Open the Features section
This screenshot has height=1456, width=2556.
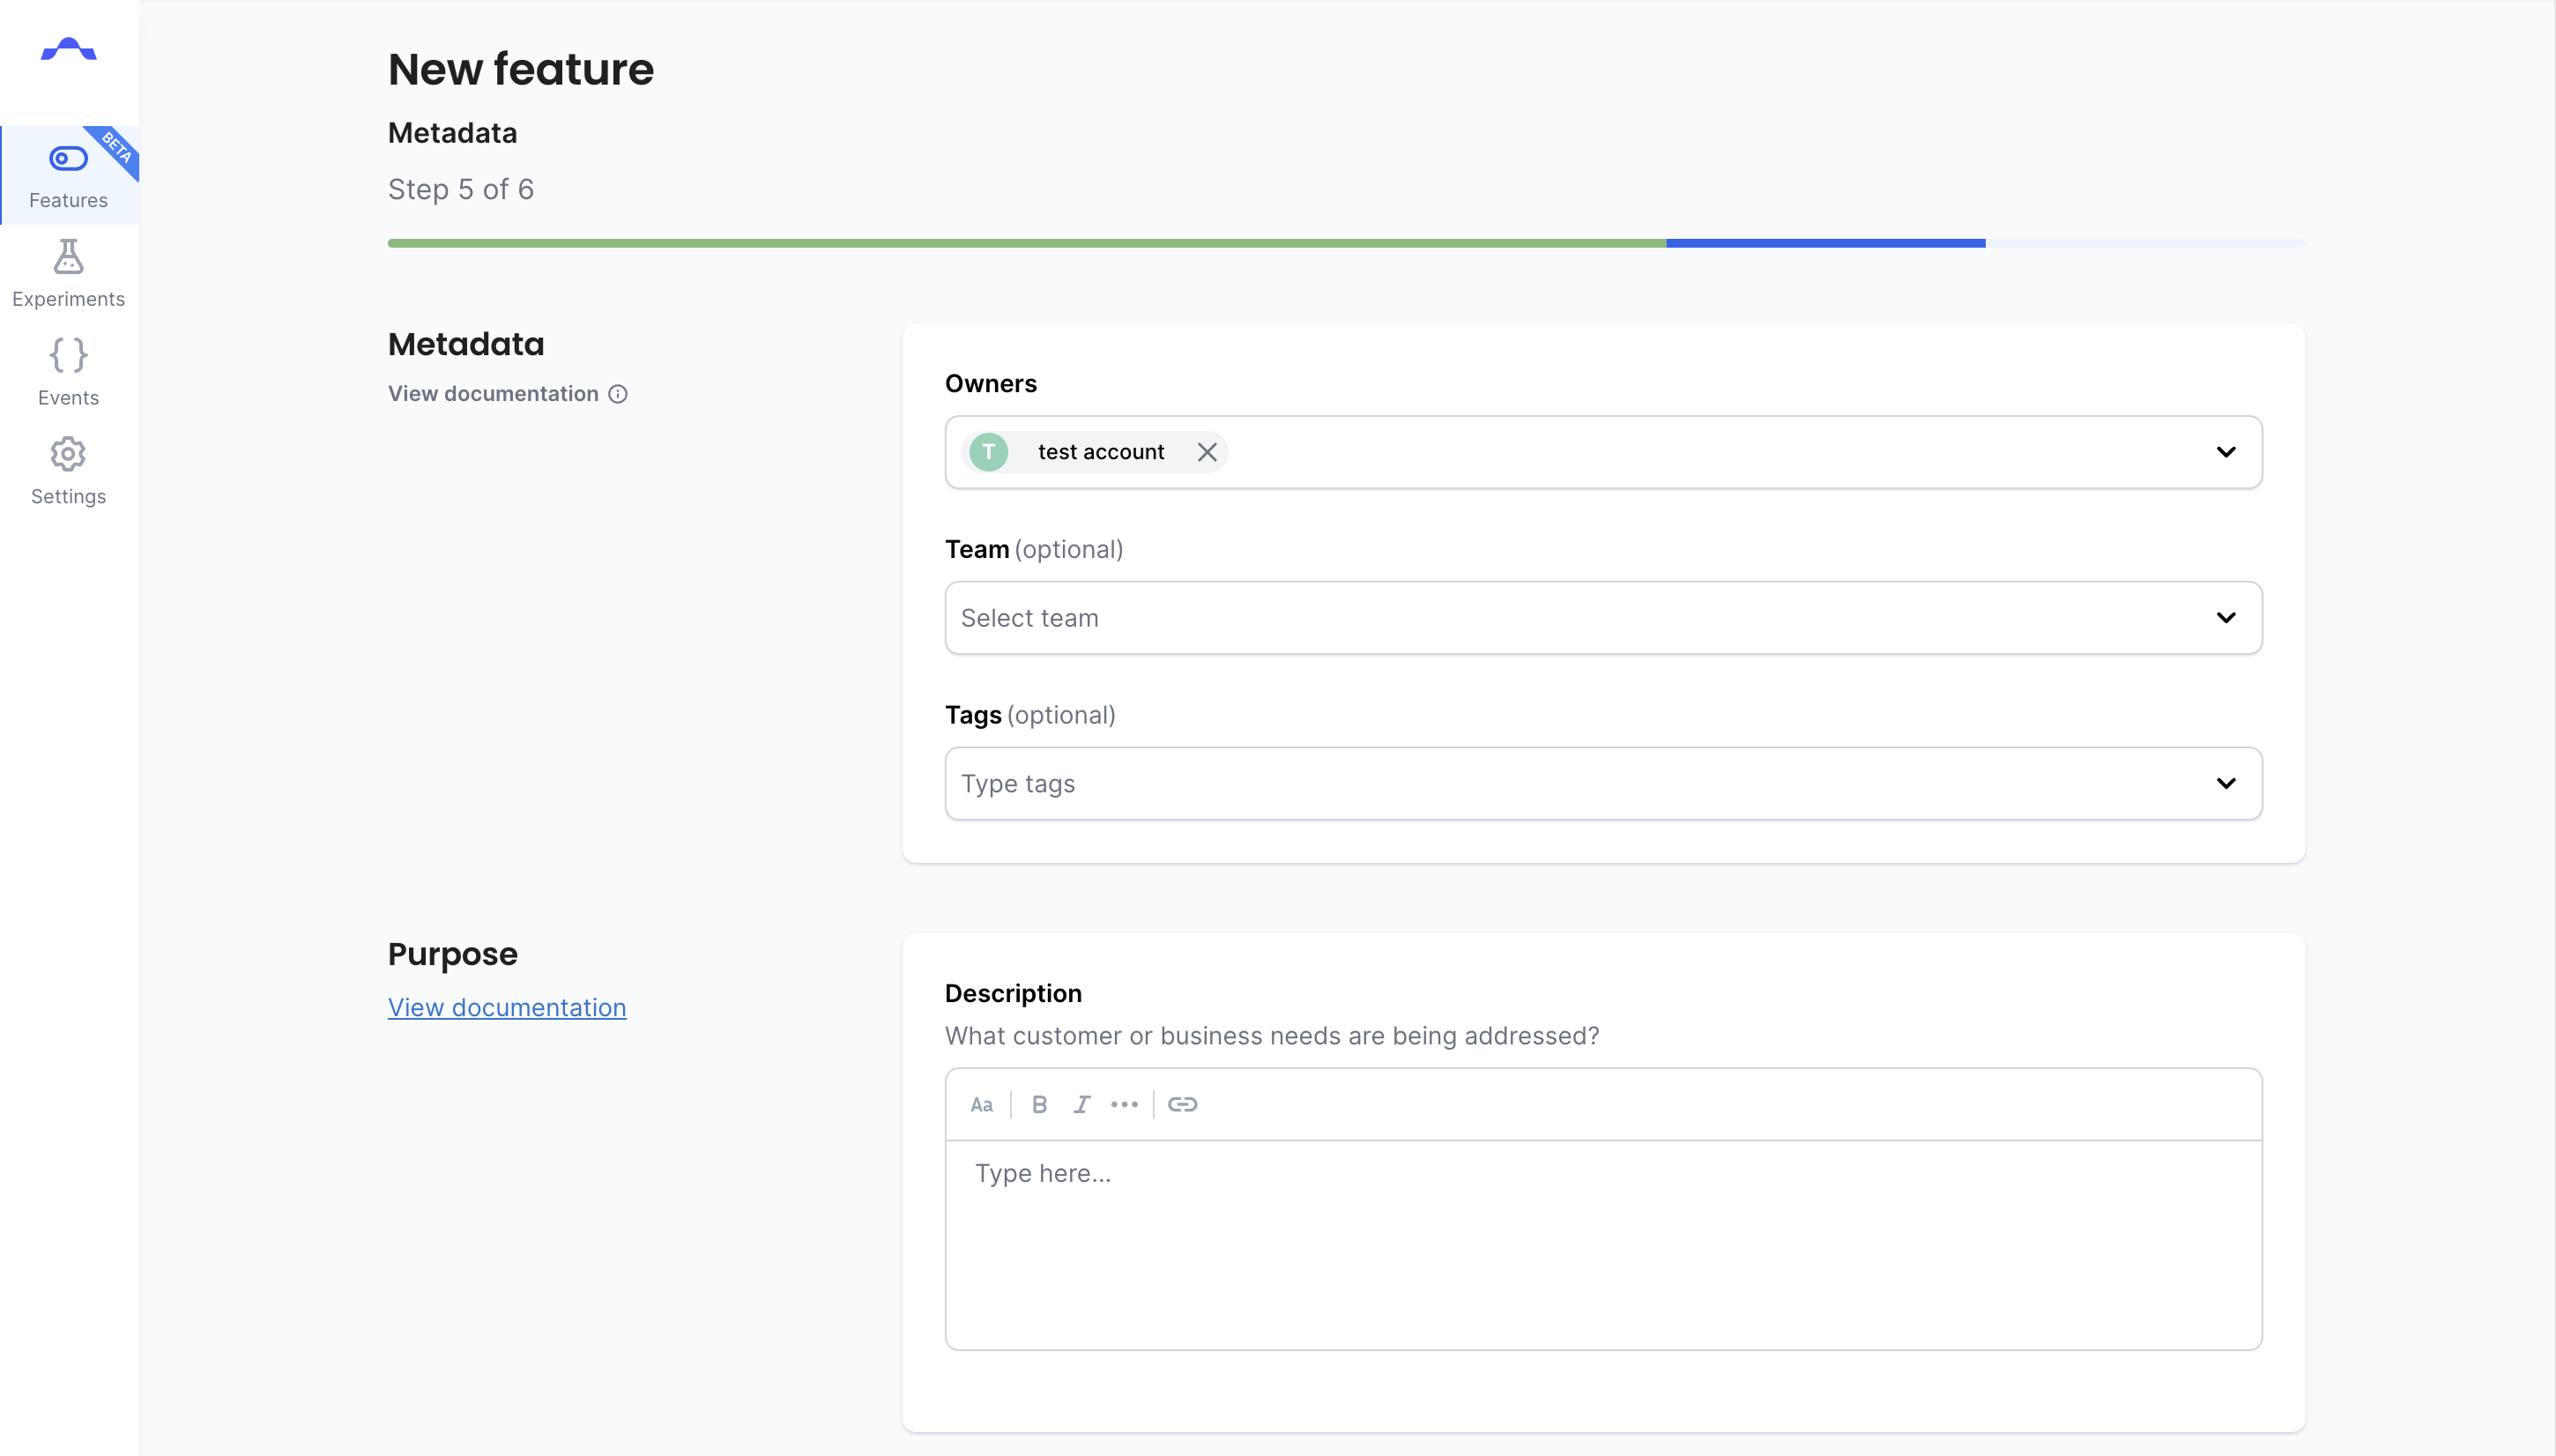coord(69,175)
